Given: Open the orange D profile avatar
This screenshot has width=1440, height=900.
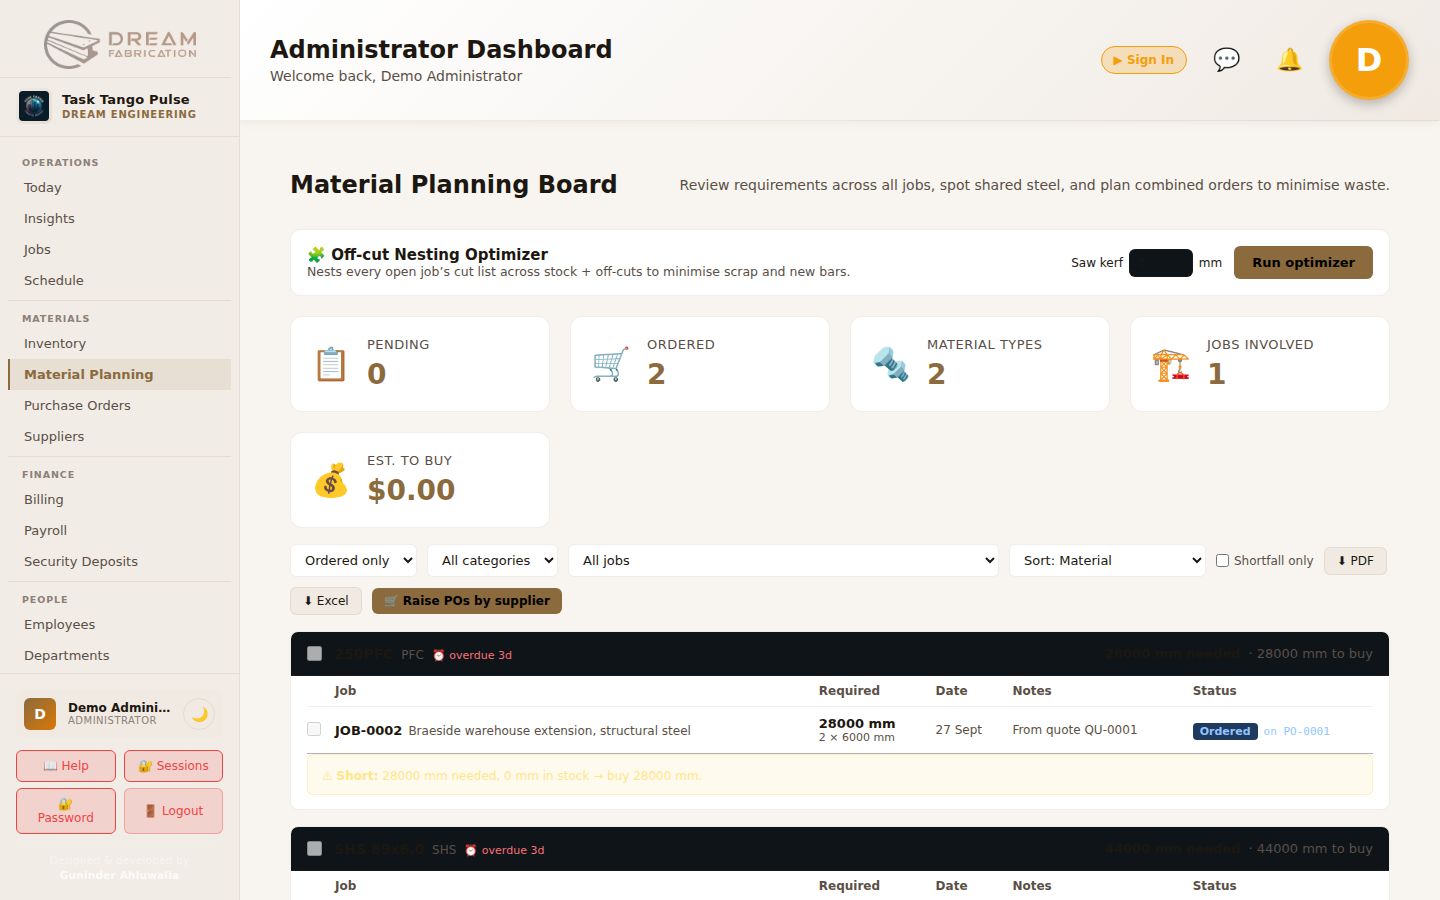Looking at the screenshot, I should 1368,60.
